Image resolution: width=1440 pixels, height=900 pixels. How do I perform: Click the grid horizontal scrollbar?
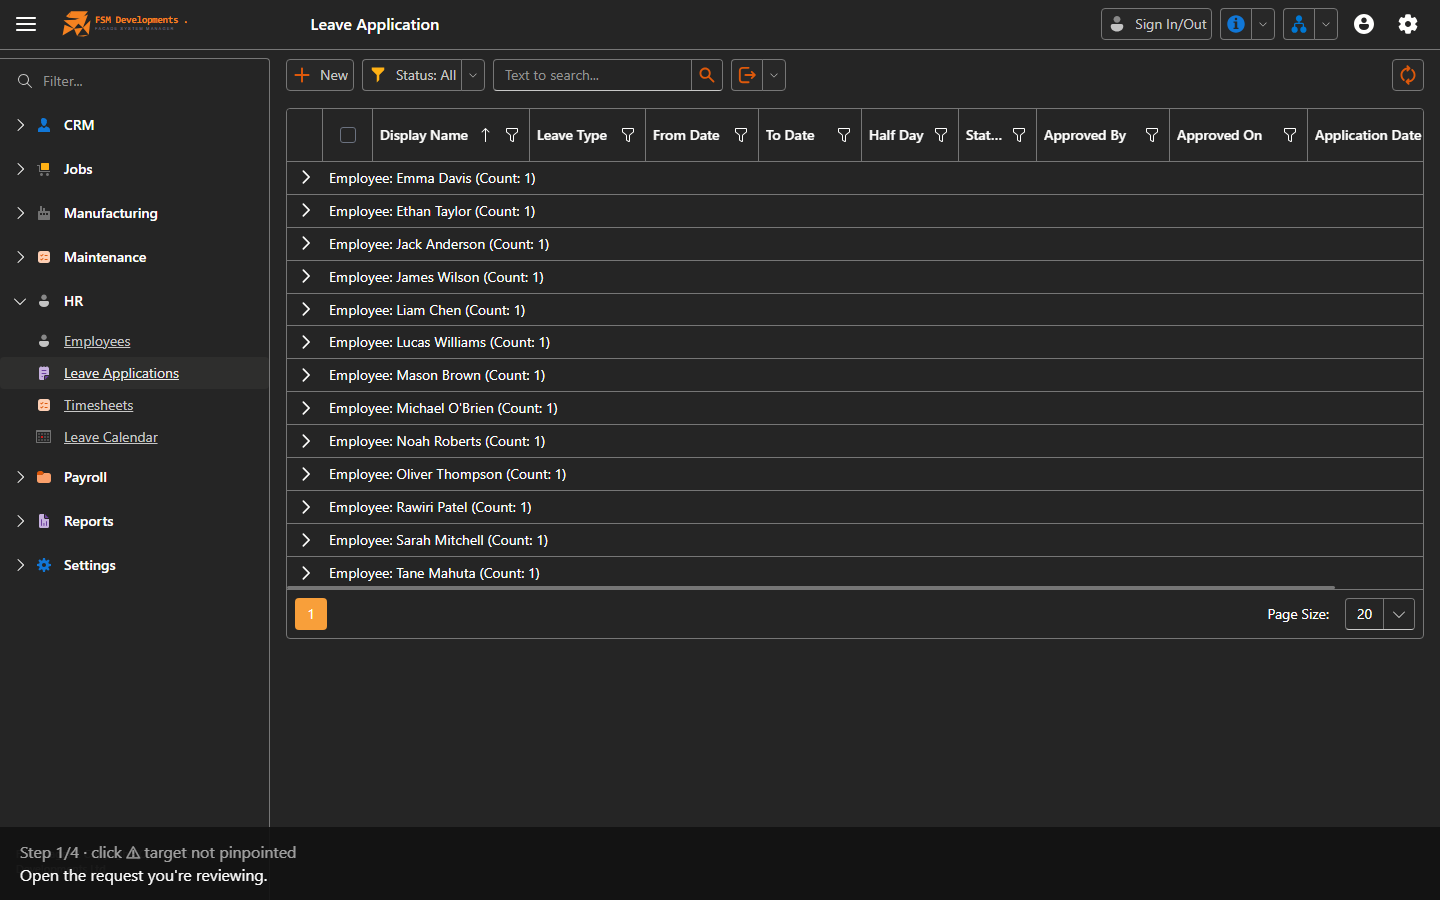pyautogui.click(x=811, y=588)
